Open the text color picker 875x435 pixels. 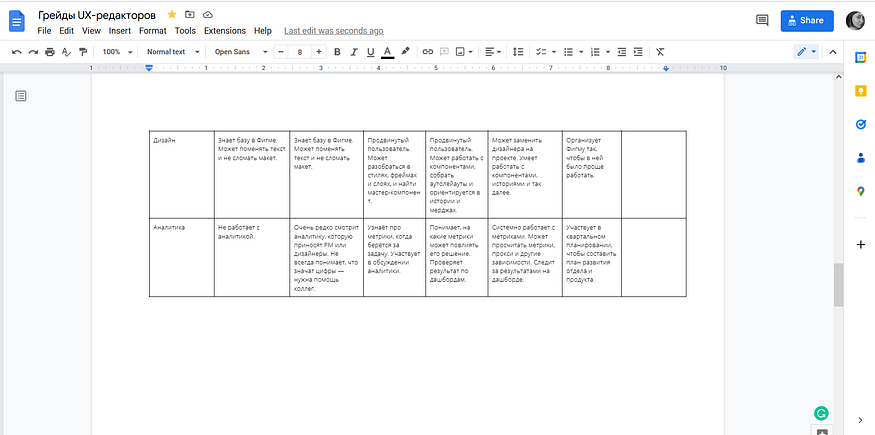[388, 52]
